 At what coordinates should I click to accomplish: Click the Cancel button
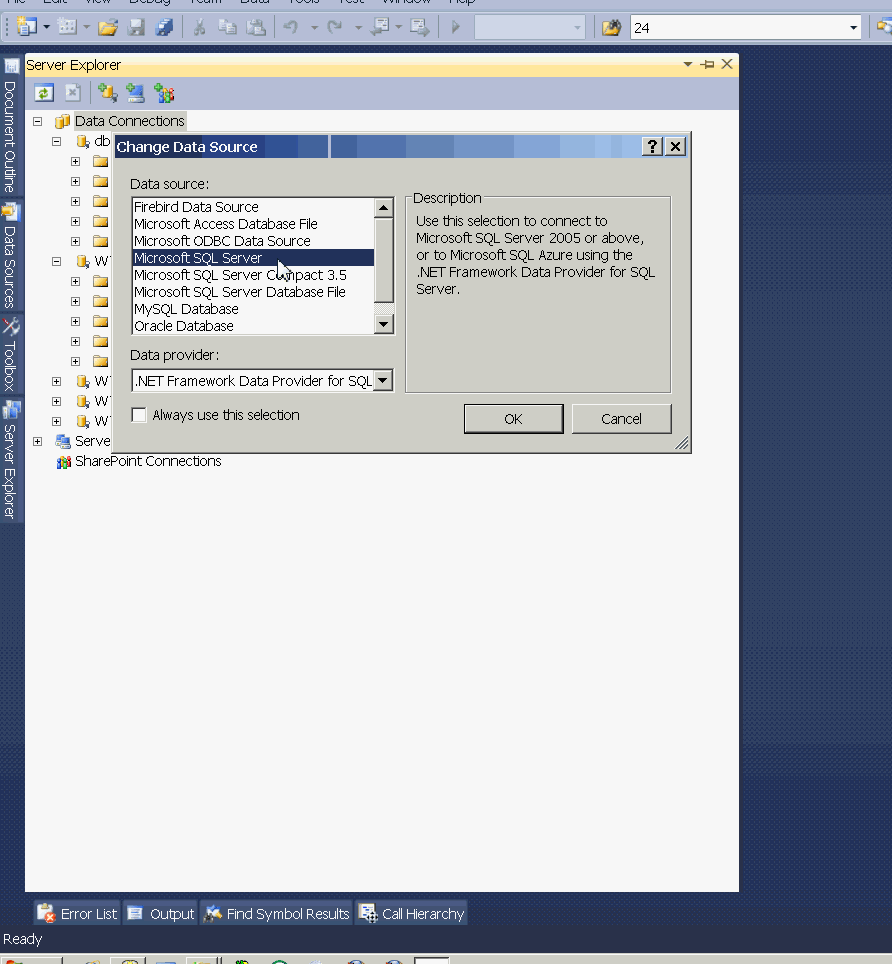point(622,419)
